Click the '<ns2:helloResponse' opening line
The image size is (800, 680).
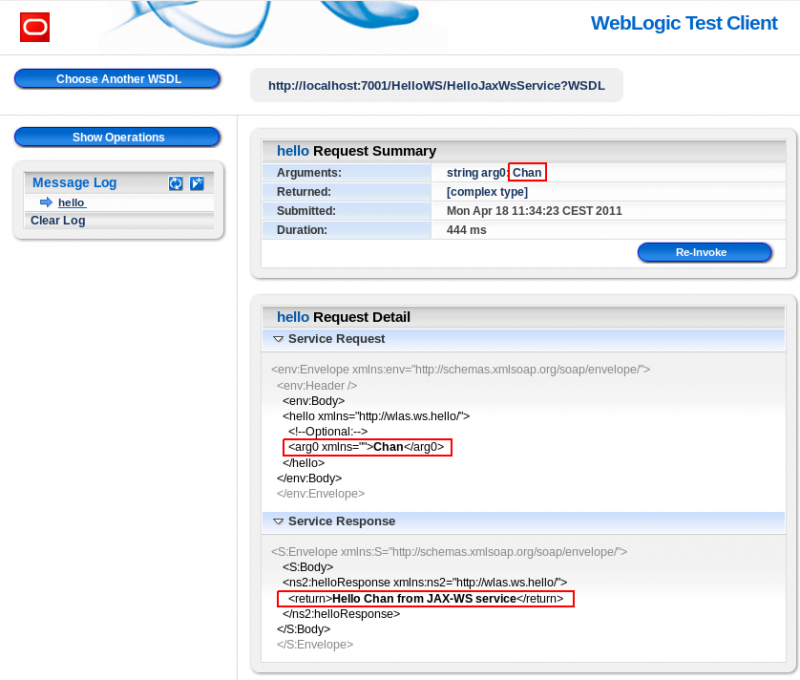pos(424,583)
